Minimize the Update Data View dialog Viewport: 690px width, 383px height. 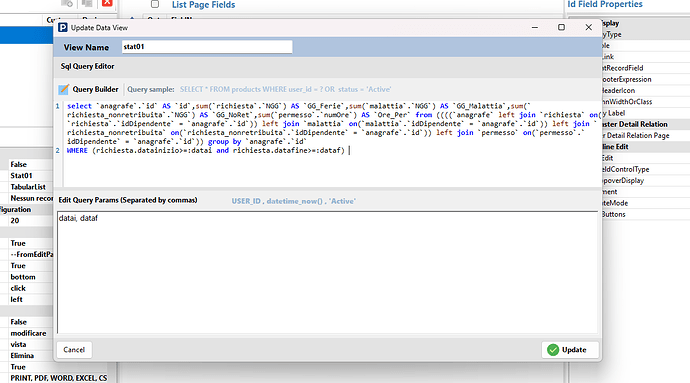535,27
